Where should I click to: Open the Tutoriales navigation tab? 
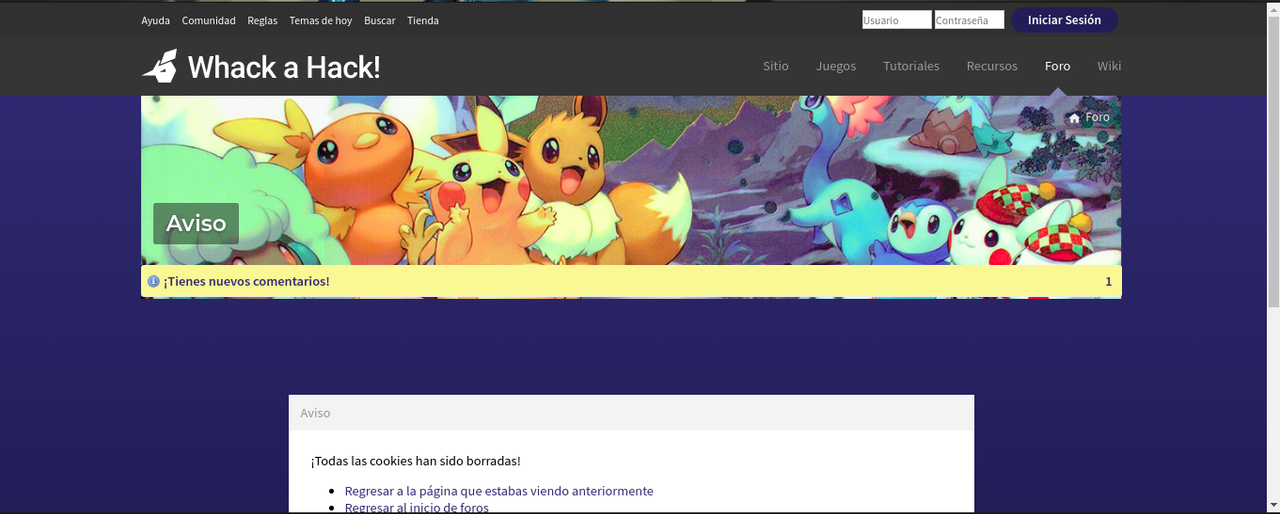point(911,66)
